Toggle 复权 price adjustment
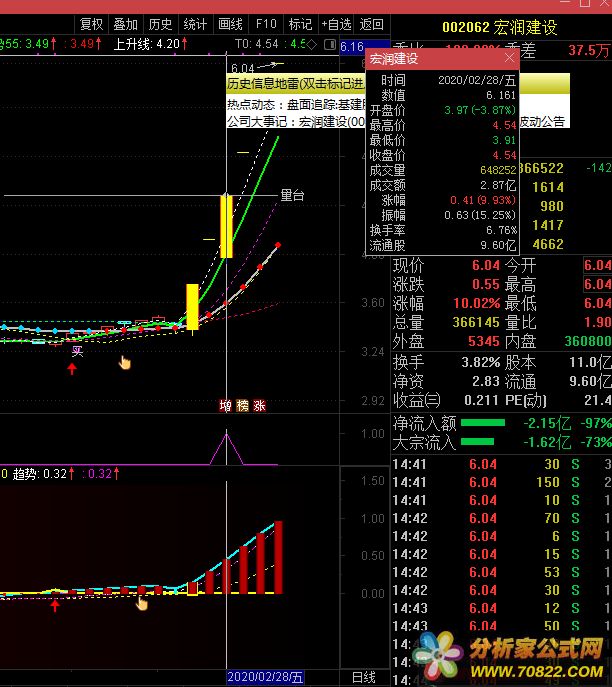 (91, 24)
